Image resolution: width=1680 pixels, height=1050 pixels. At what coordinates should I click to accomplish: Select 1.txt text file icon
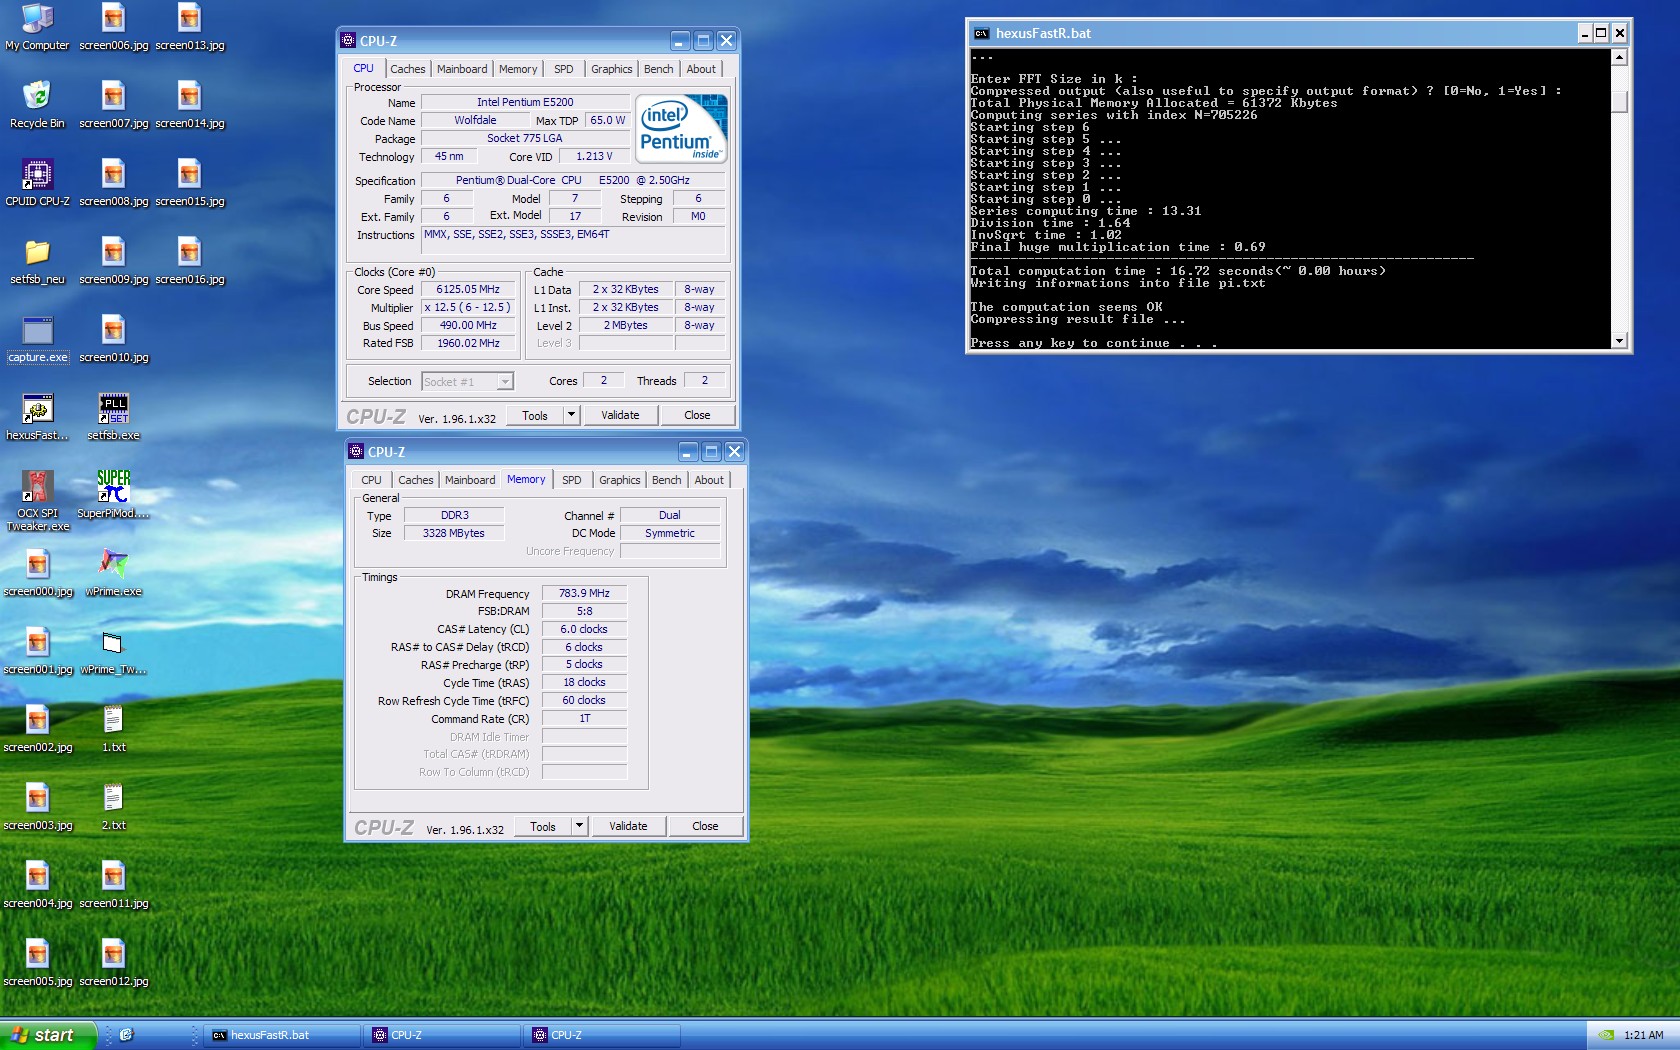tap(113, 729)
